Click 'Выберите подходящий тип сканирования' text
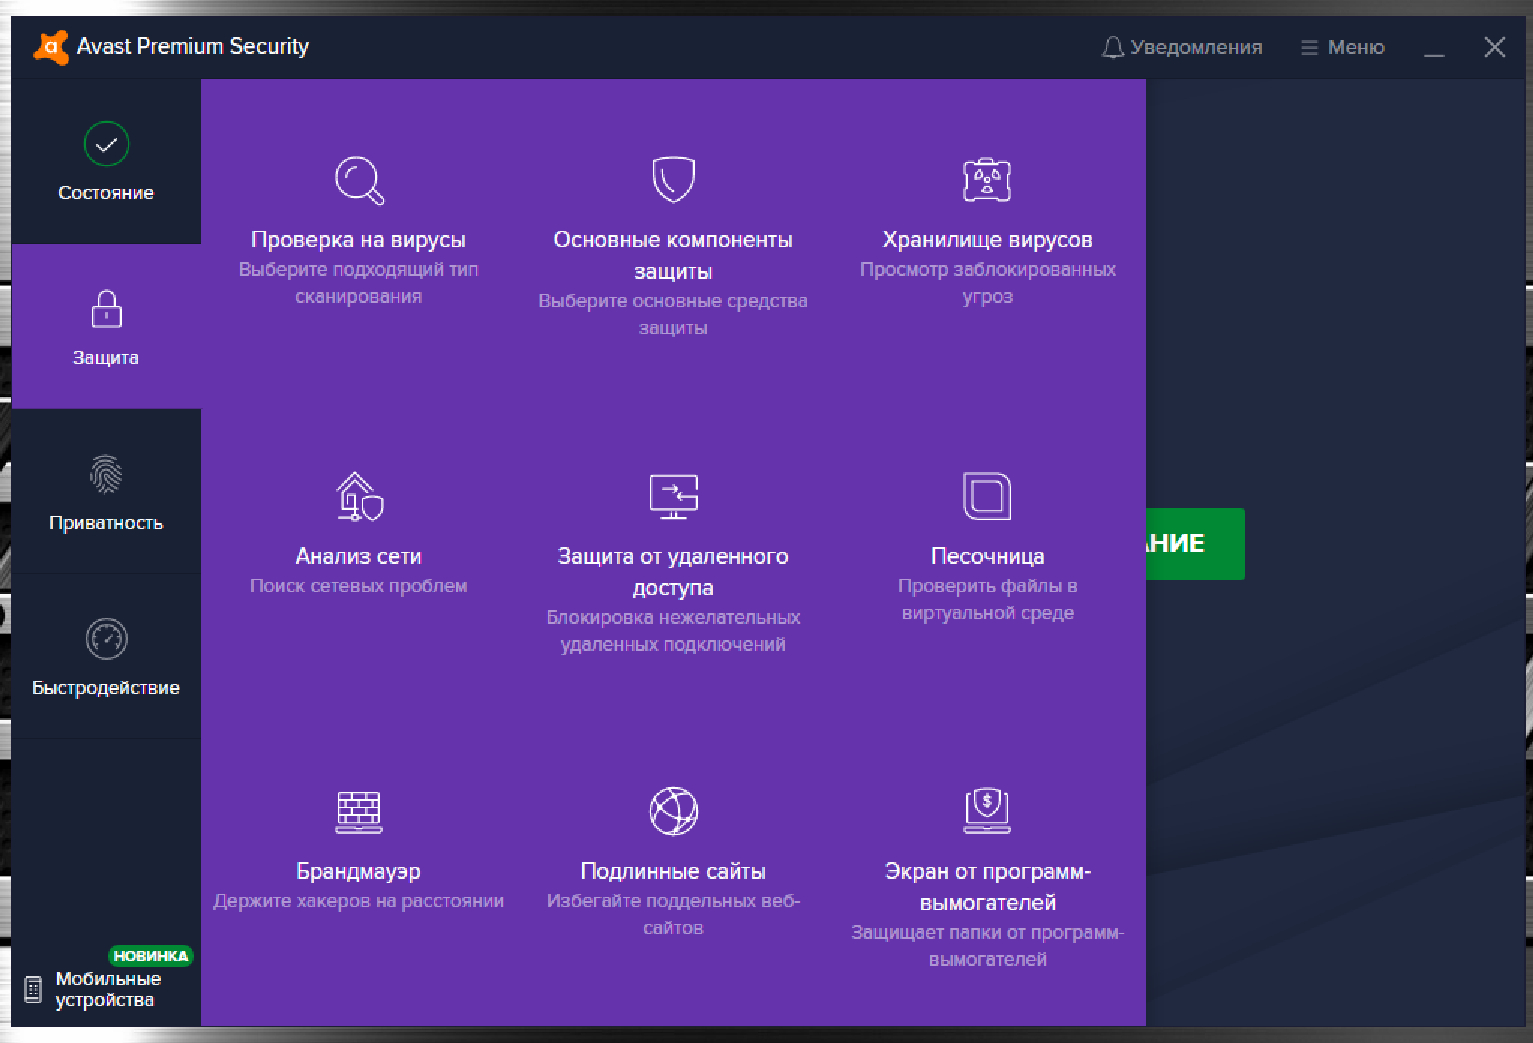1533x1043 pixels. click(x=359, y=283)
